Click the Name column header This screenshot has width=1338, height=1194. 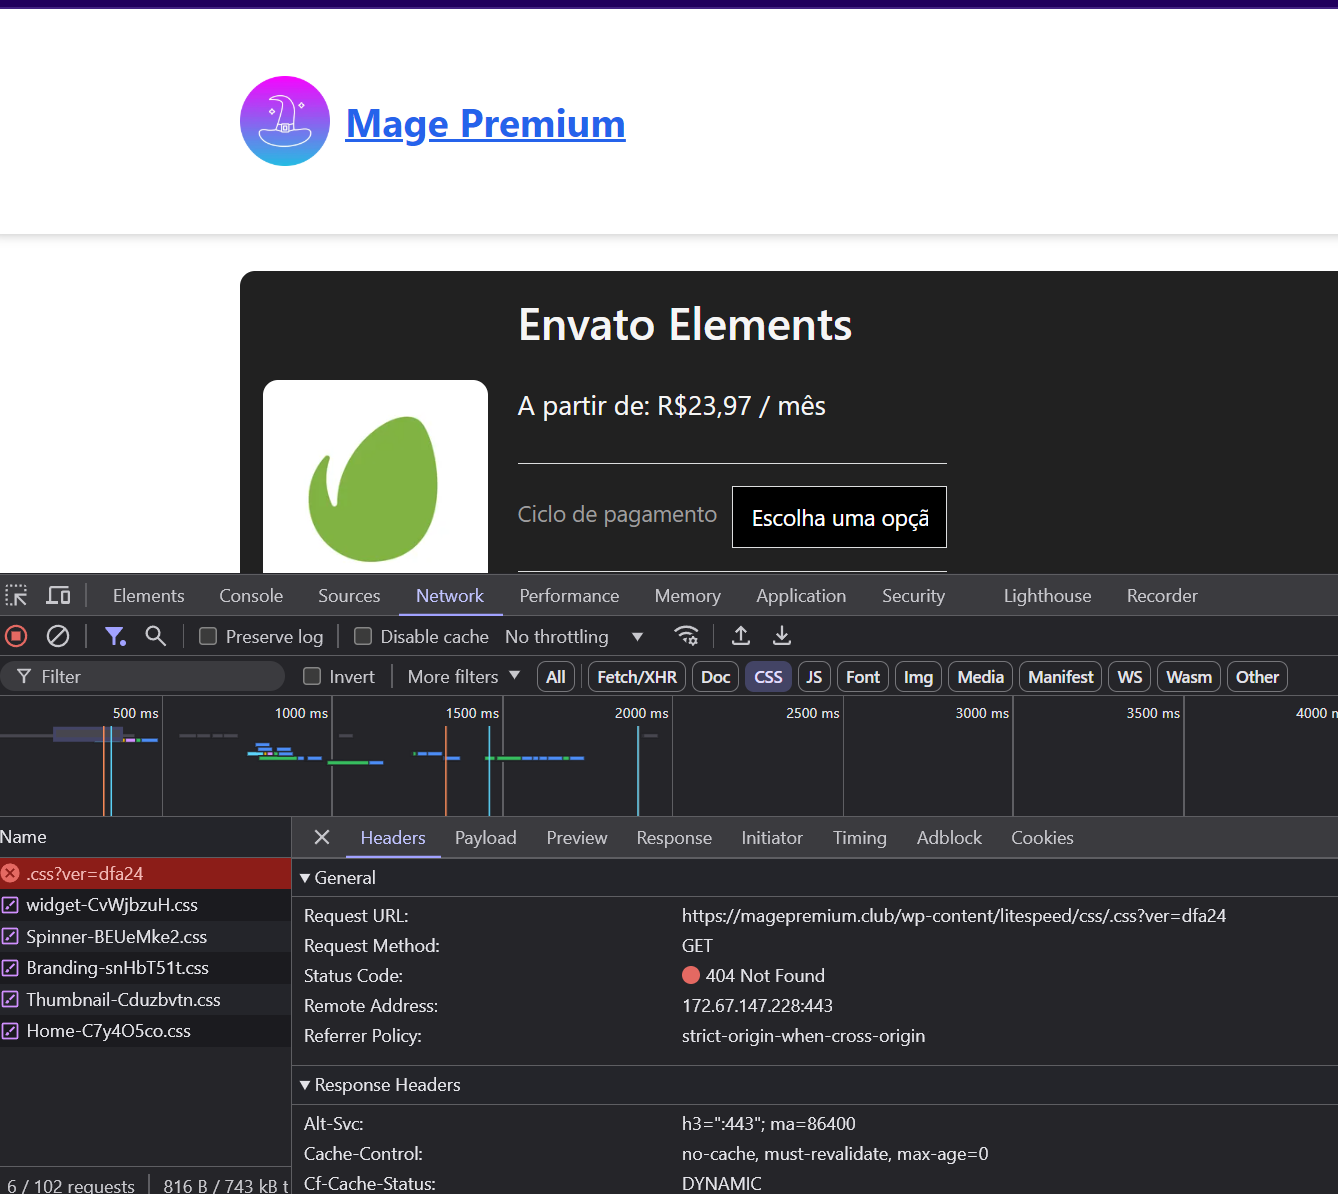(x=145, y=837)
